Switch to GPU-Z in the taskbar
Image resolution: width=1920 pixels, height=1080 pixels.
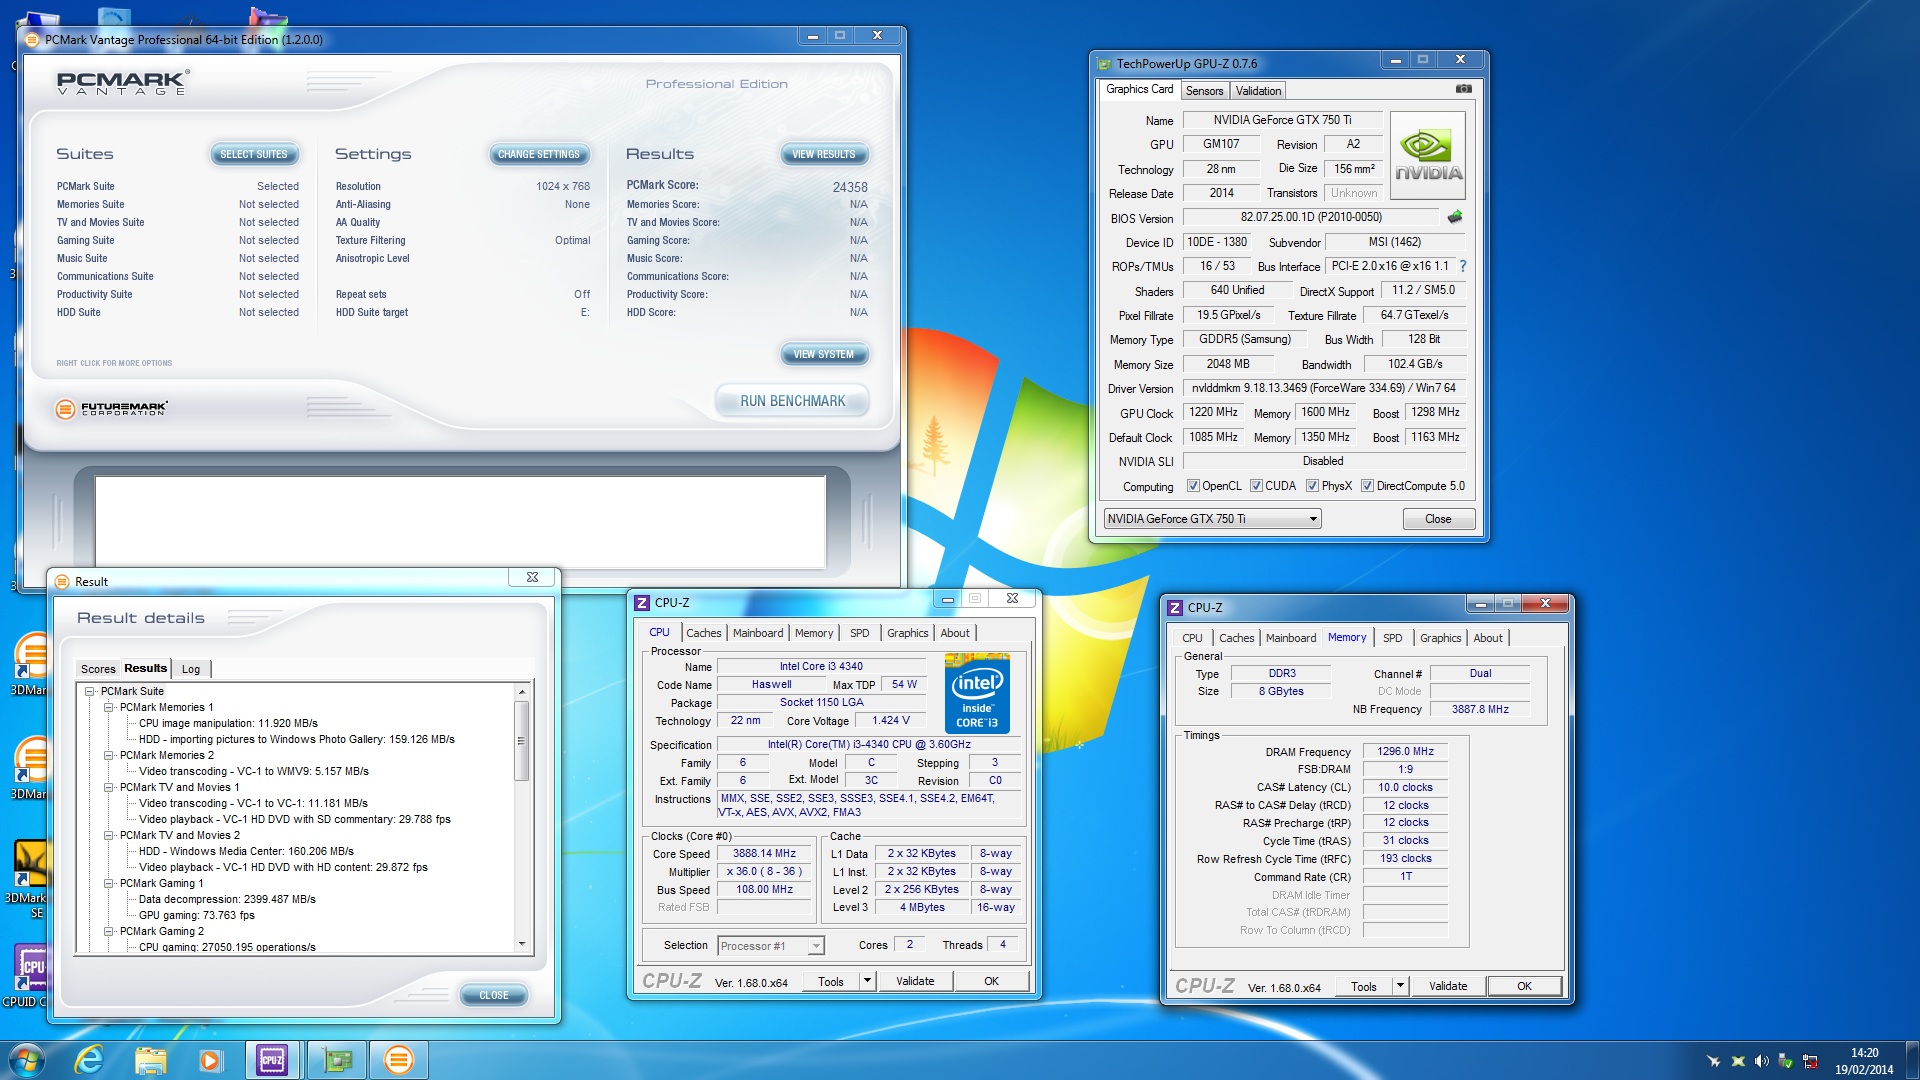point(337,1060)
